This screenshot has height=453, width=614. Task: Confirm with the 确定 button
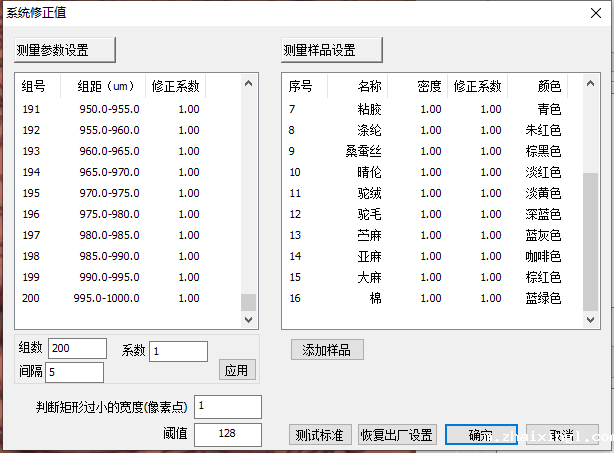point(483,435)
